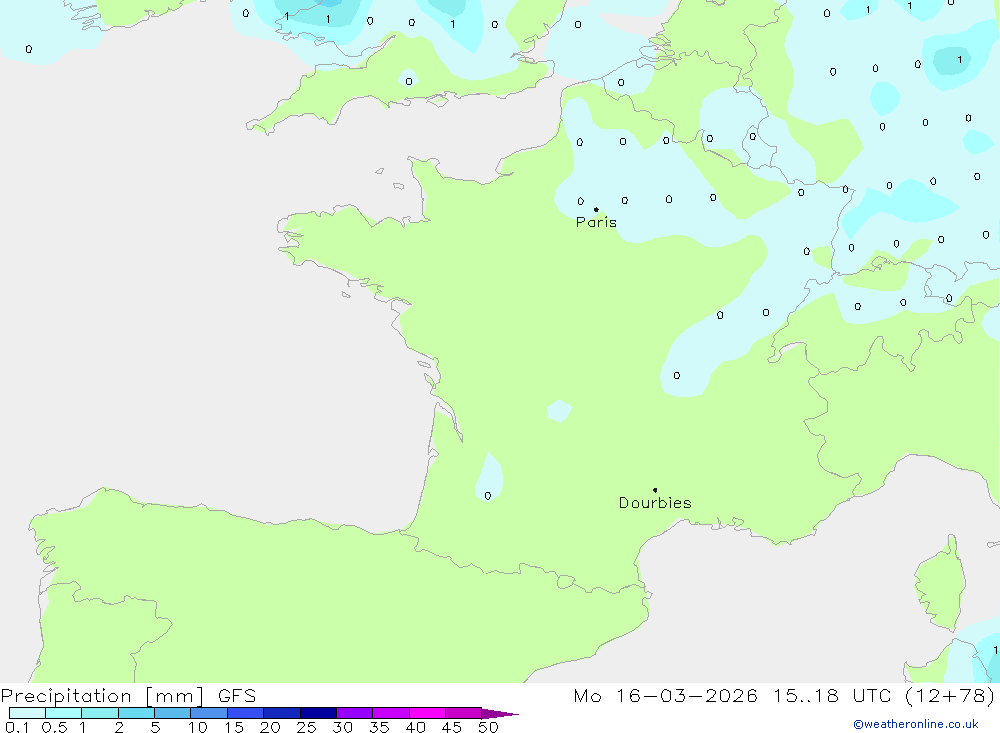This screenshot has width=1000, height=733.
Task: Click the forecast date 'Mo 16-03-2026' text
Action: click(x=665, y=695)
